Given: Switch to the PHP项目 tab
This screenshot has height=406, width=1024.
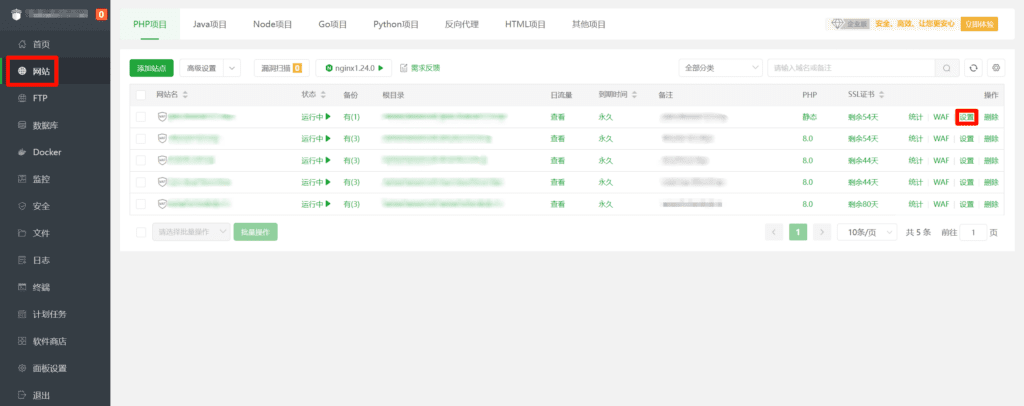Looking at the screenshot, I should point(150,24).
